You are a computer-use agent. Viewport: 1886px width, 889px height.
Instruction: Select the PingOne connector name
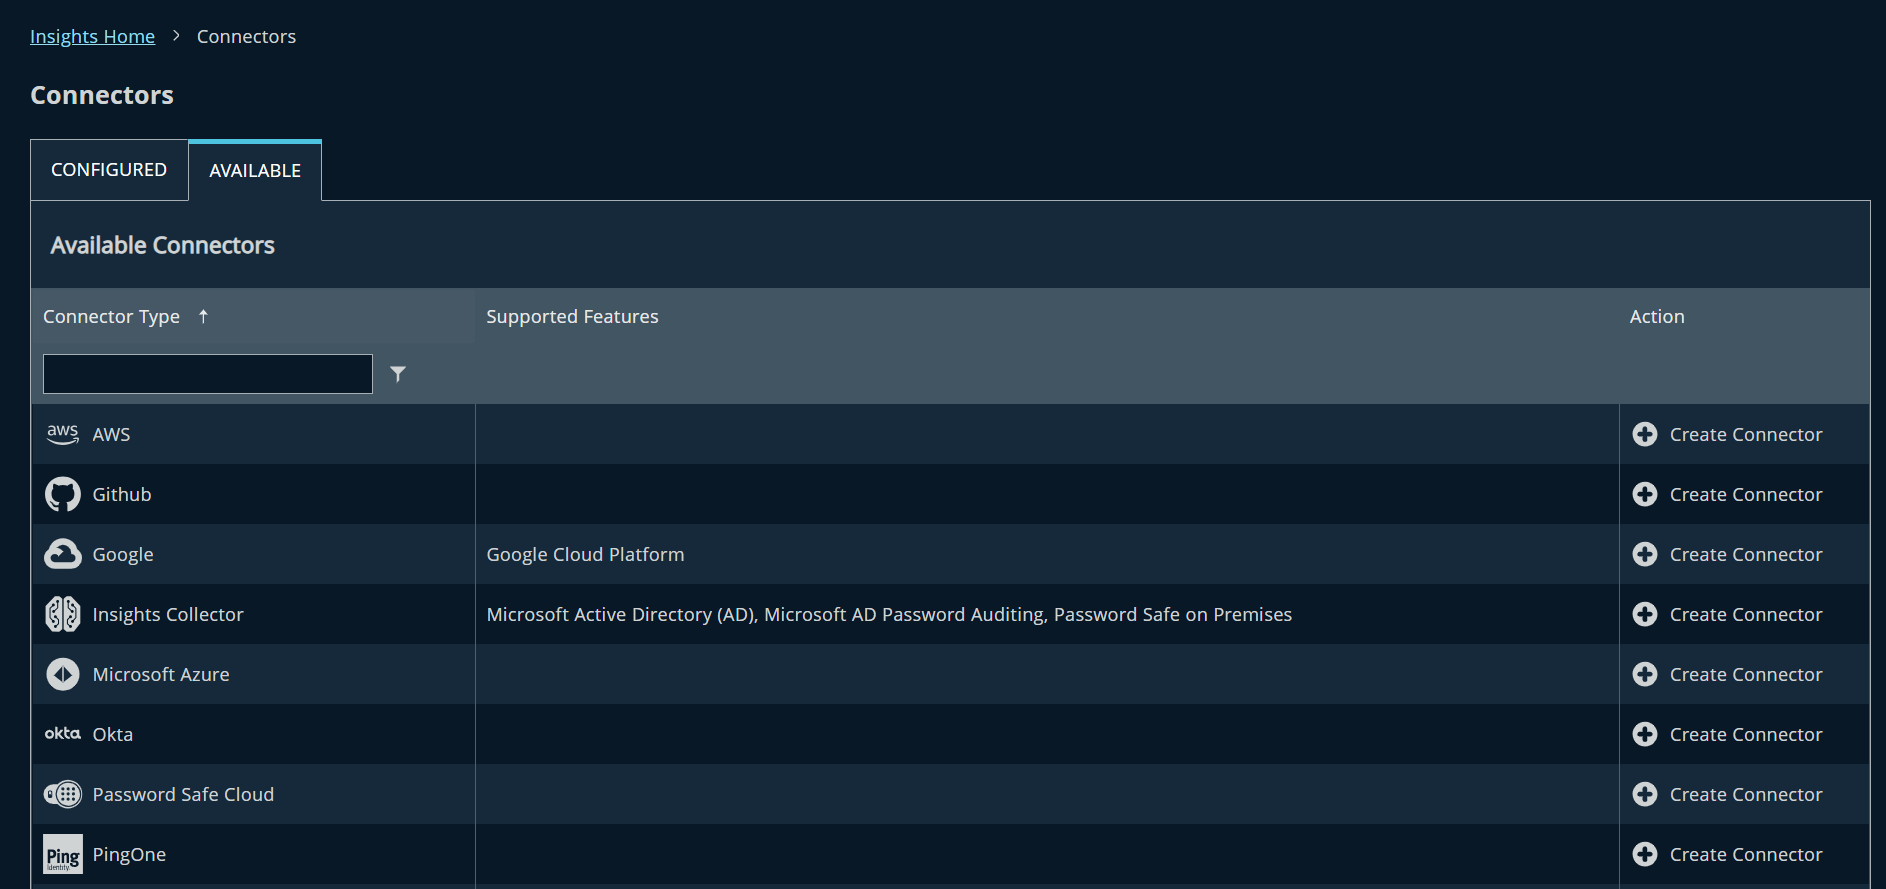point(129,854)
